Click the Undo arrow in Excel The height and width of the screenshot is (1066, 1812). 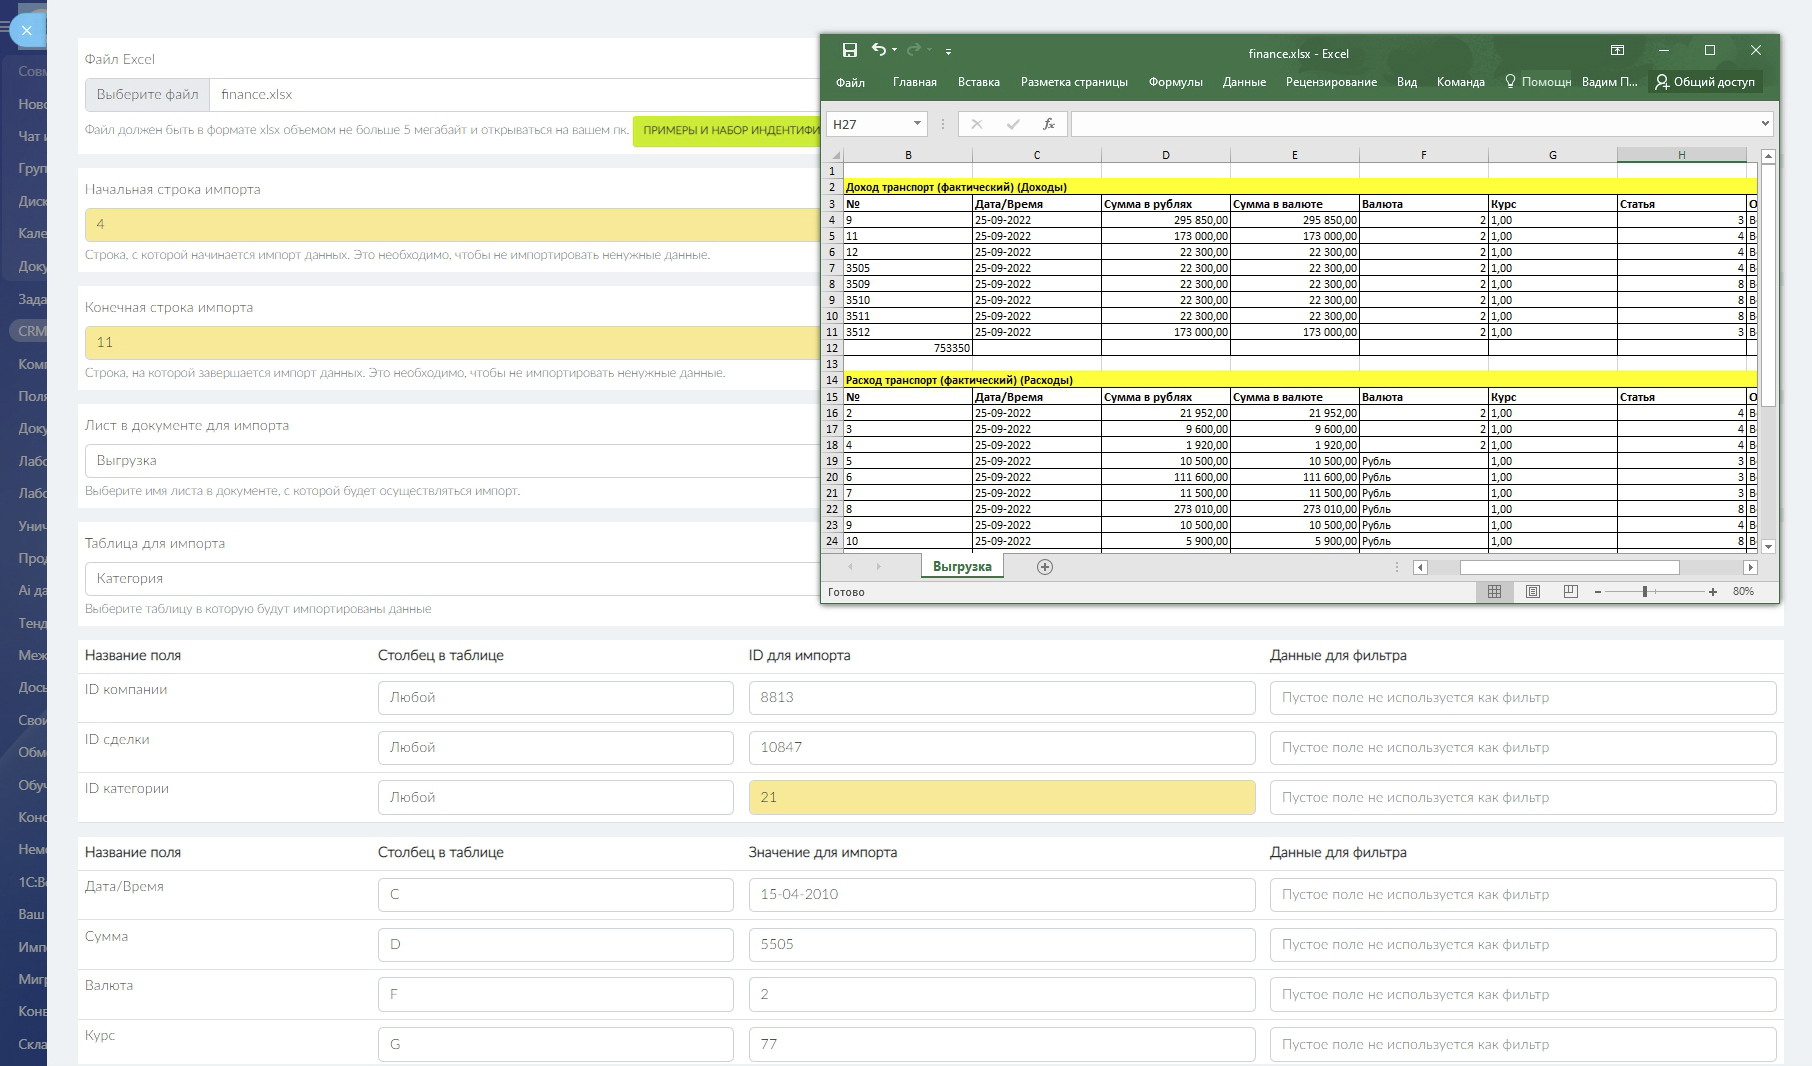point(878,50)
